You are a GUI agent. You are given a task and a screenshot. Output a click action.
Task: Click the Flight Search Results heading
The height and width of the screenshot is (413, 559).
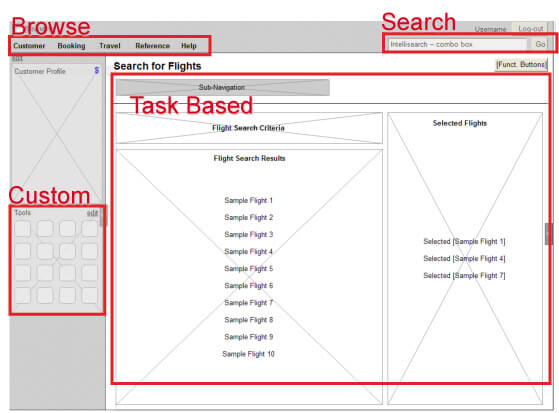249,158
